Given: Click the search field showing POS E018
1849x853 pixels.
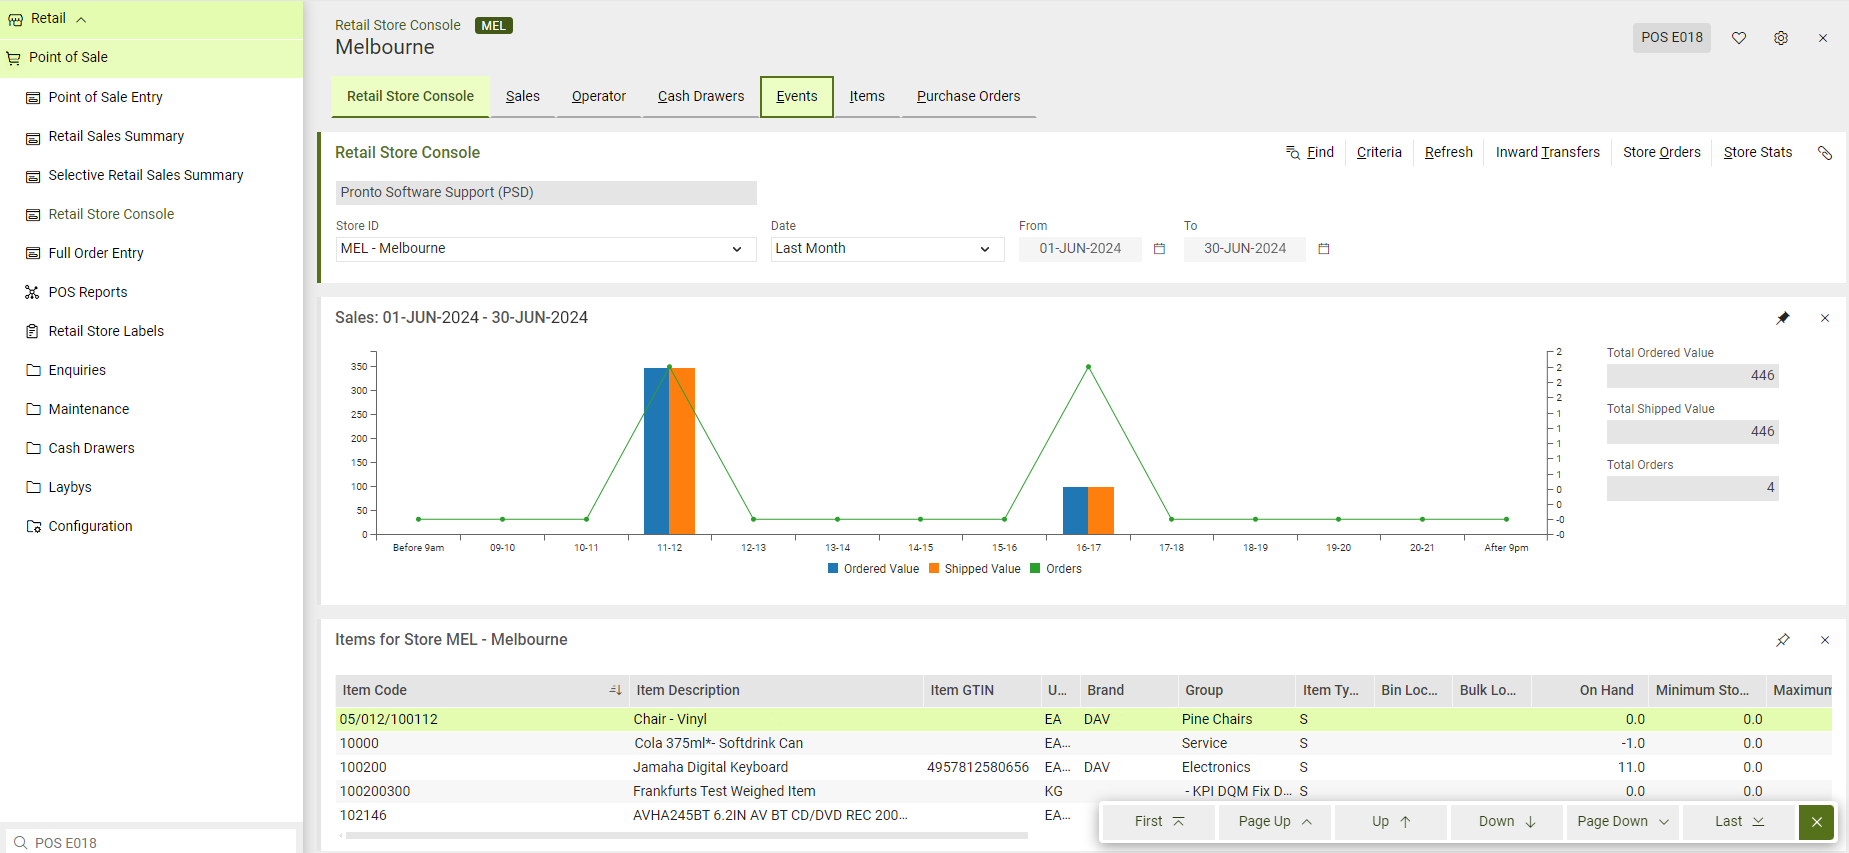Looking at the screenshot, I should tap(150, 842).
